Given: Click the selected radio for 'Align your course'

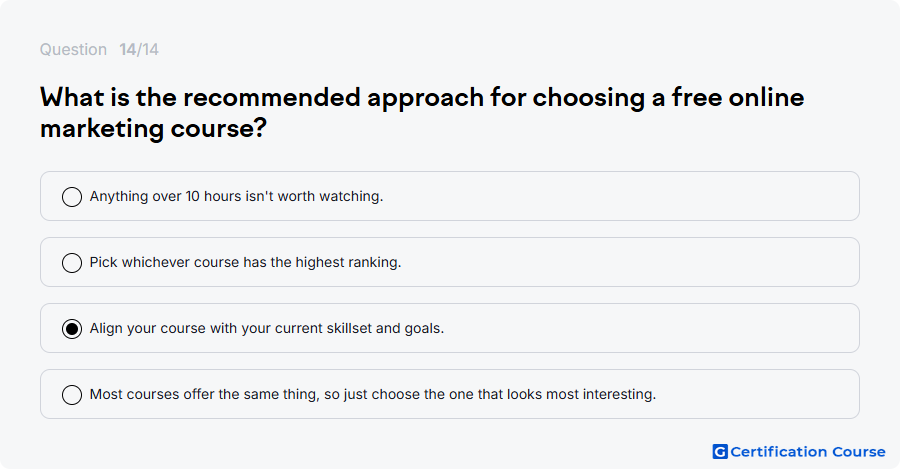Looking at the screenshot, I should [72, 328].
